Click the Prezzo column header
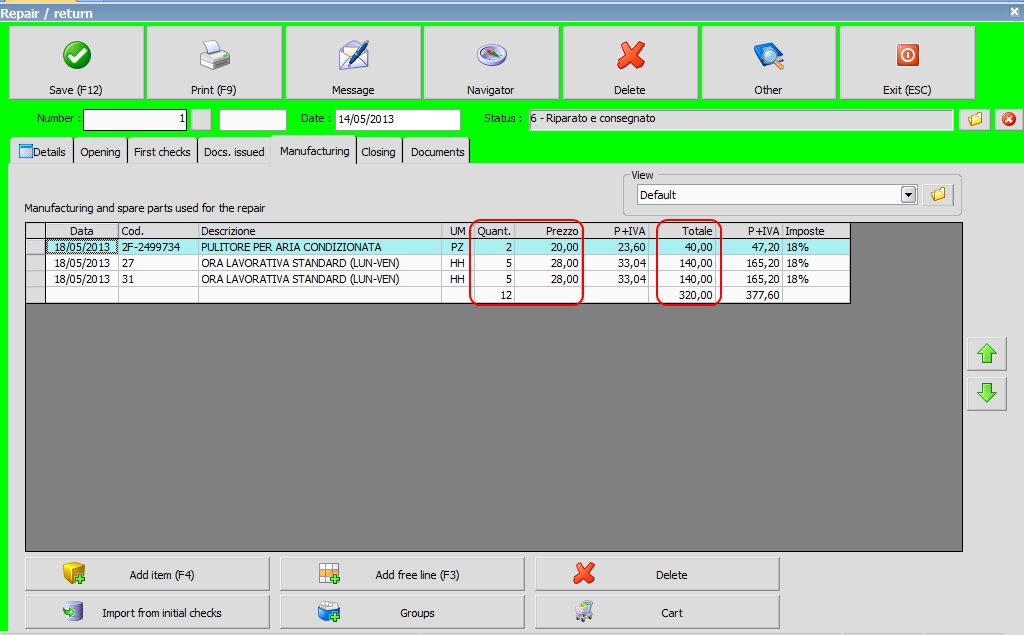Image resolution: width=1024 pixels, height=635 pixels. coord(549,231)
